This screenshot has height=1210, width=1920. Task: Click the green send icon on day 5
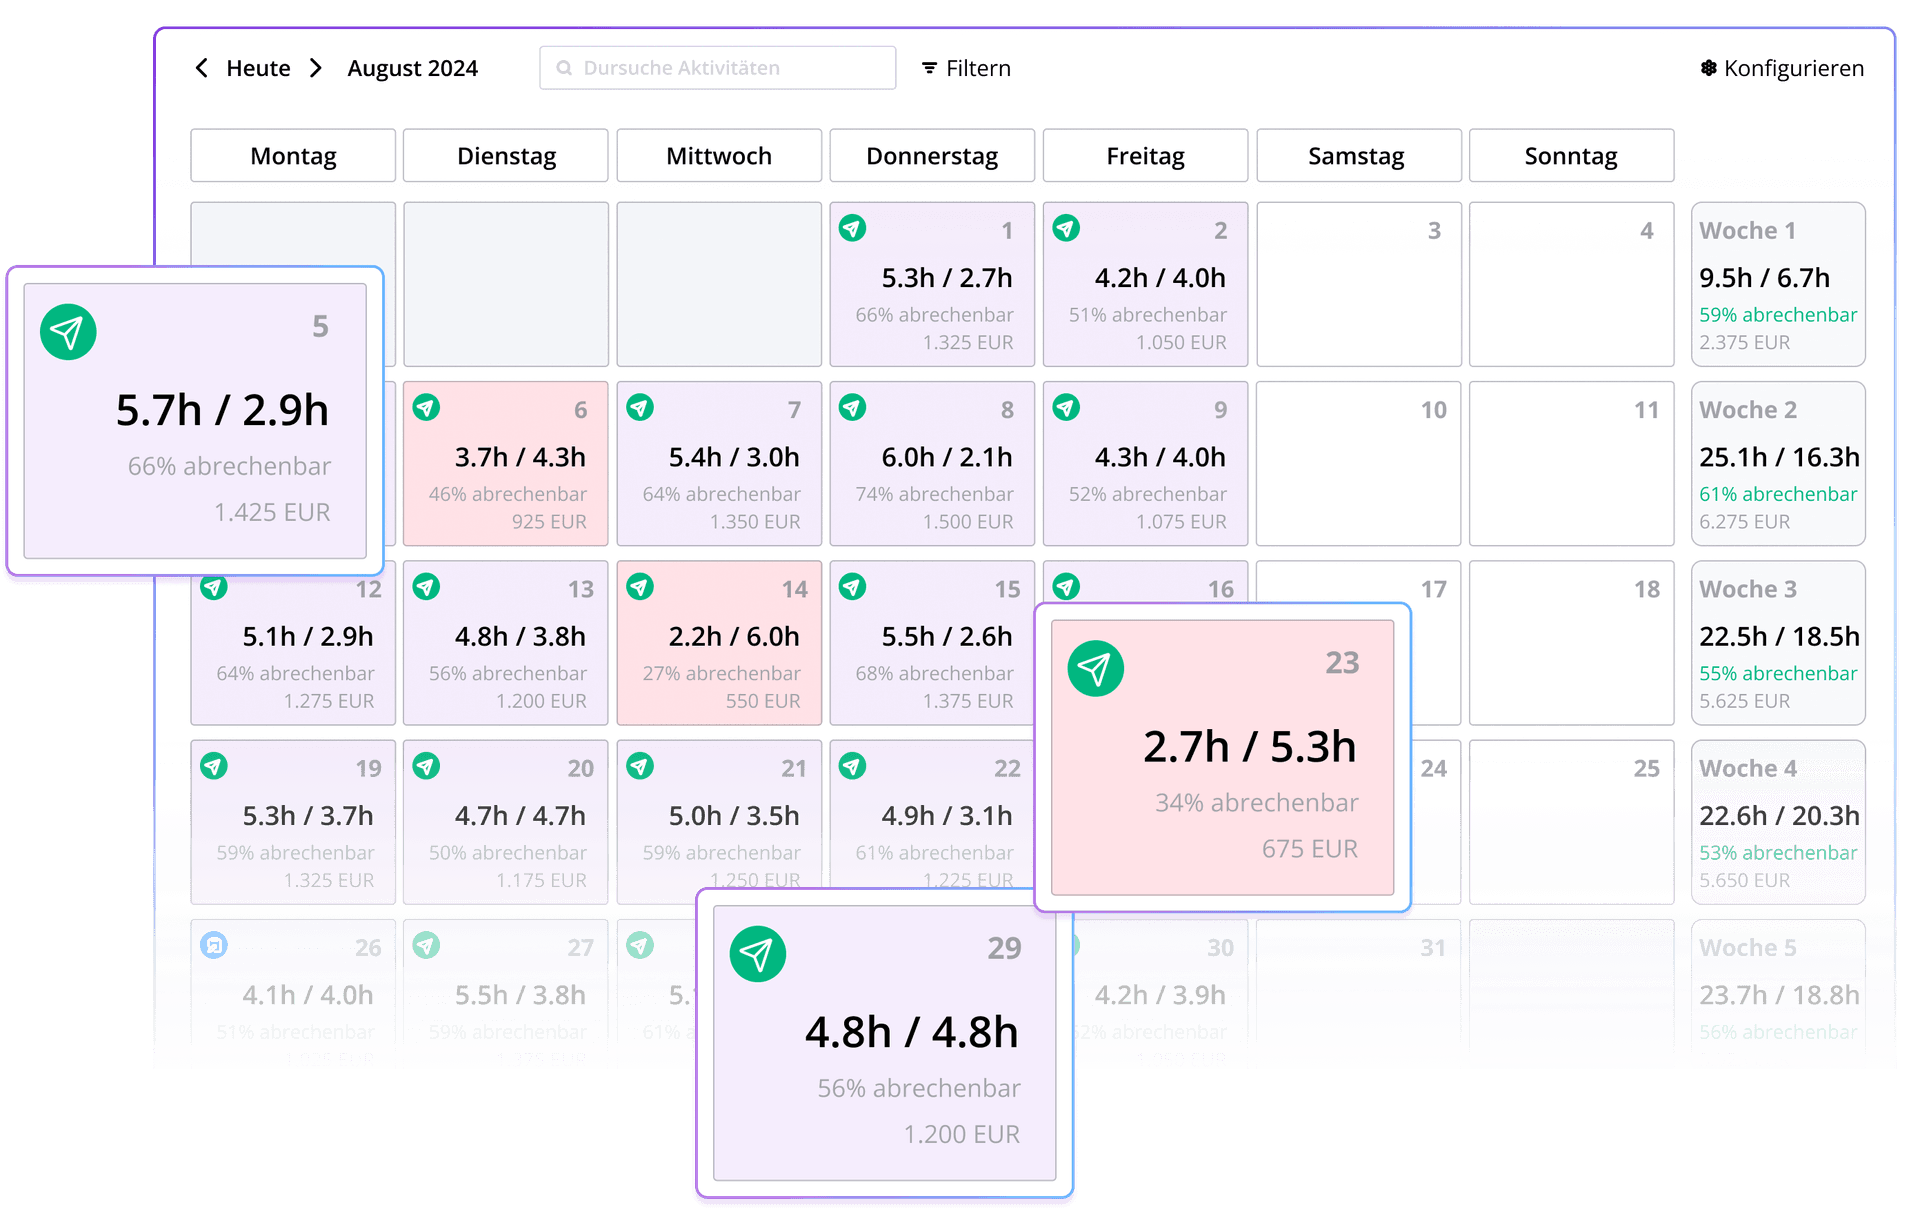[68, 332]
